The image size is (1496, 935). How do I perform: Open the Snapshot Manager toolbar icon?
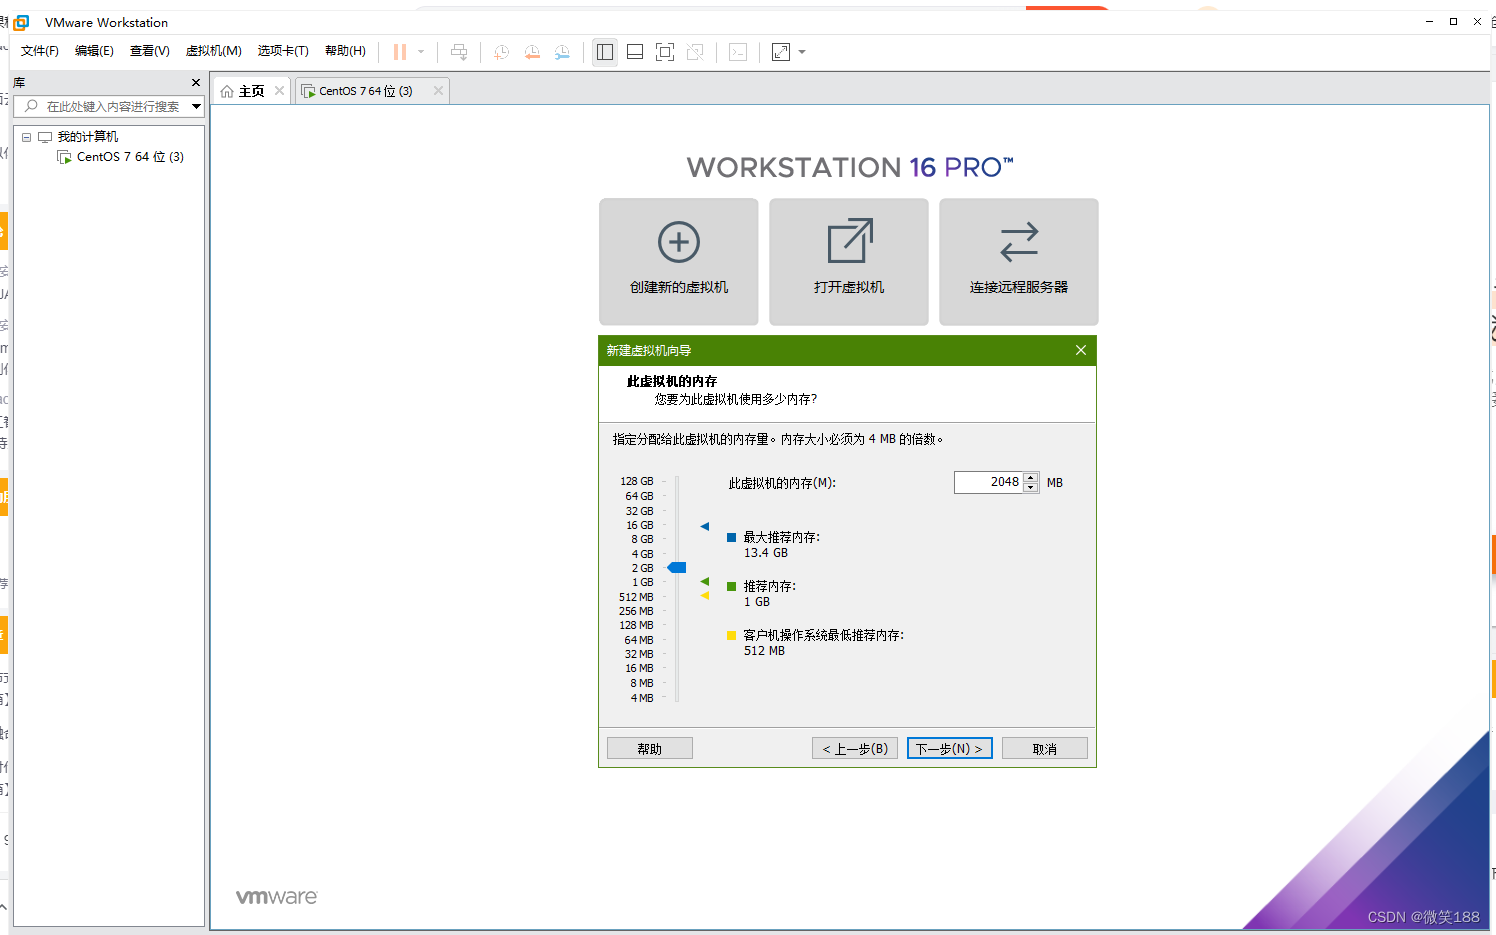(562, 52)
